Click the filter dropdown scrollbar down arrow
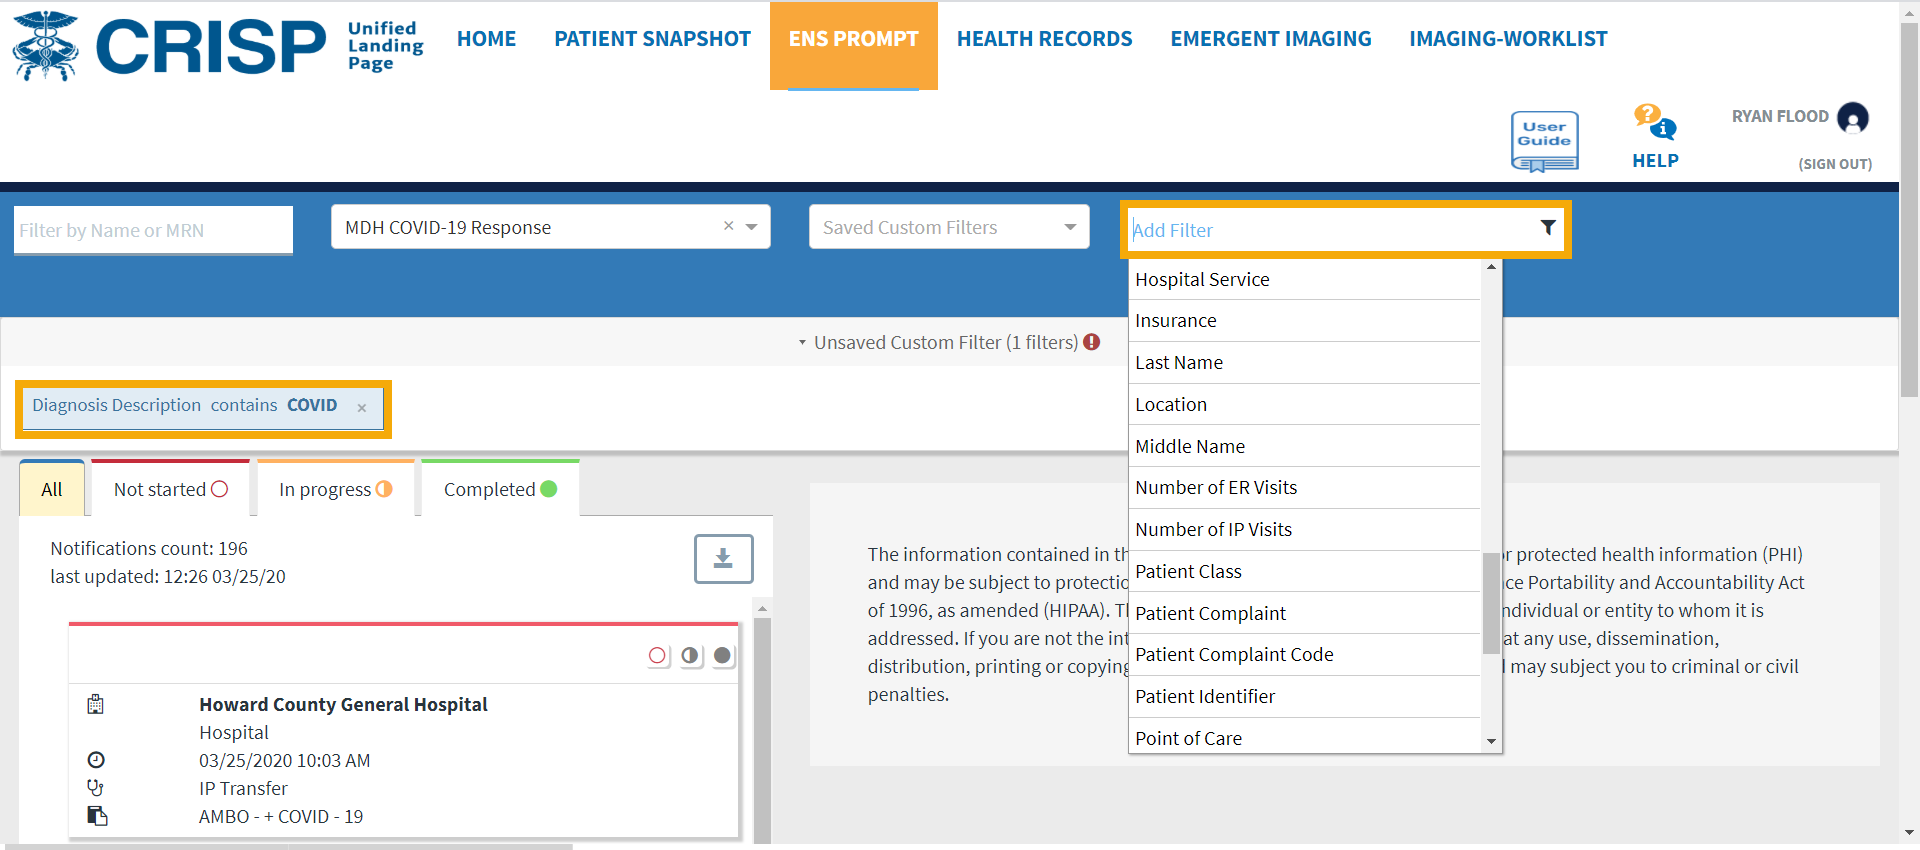Screen dimensions: 1920x850 pos(1491,741)
